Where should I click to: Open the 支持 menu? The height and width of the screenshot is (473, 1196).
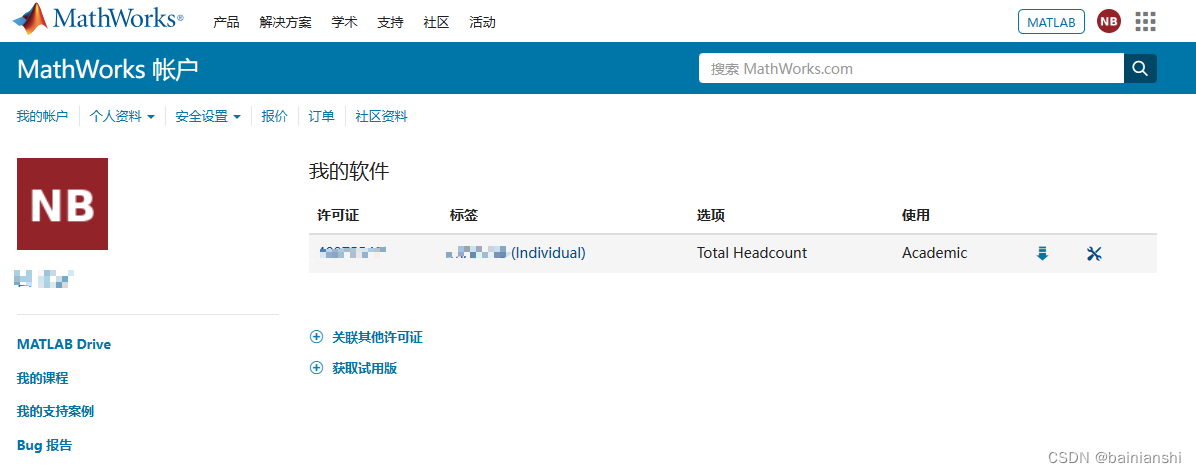[390, 22]
